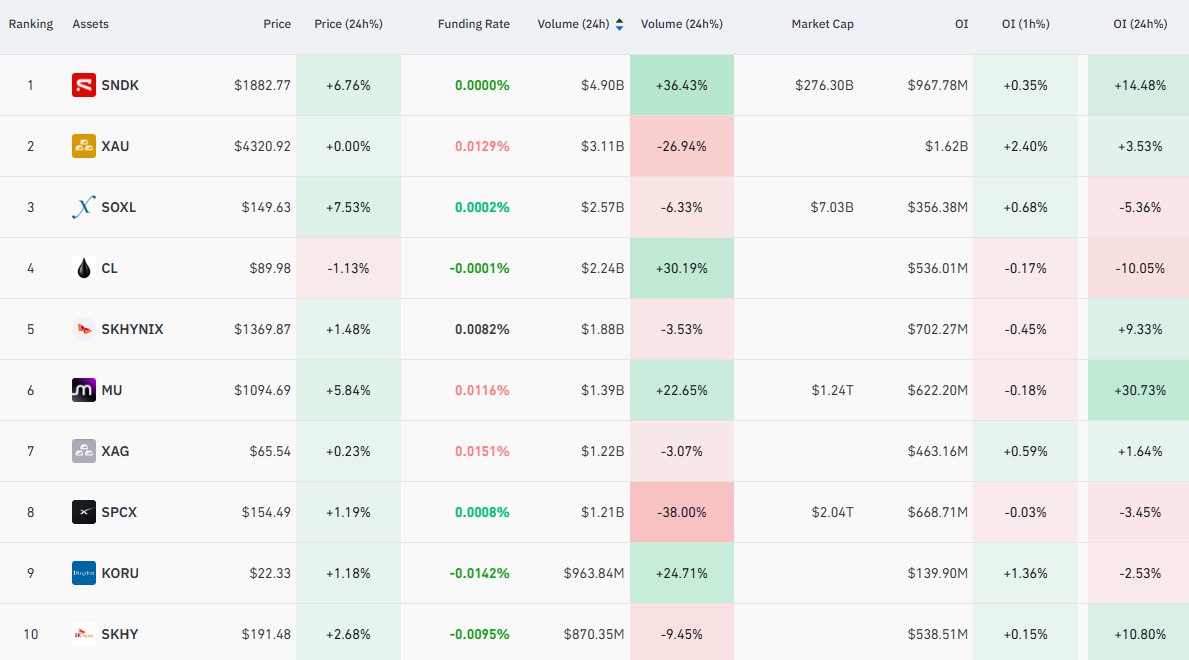Click the SOXL blue X logo
1189x660 pixels.
[x=83, y=207]
